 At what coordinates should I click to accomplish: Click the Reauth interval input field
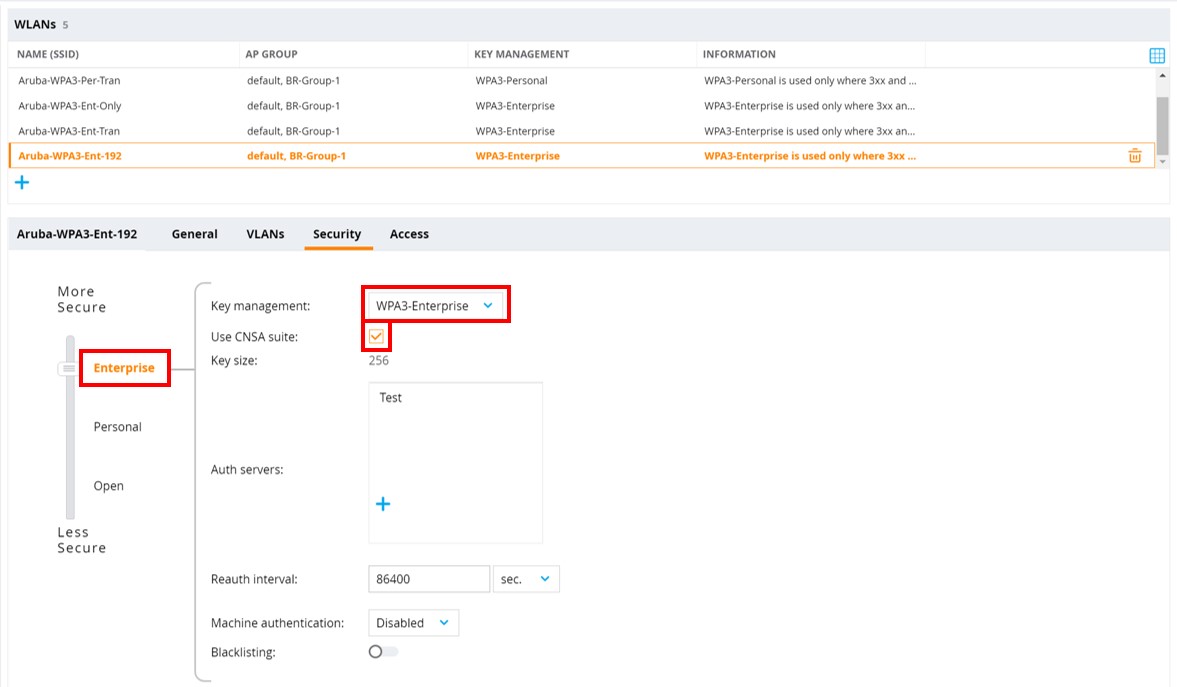[429, 579]
